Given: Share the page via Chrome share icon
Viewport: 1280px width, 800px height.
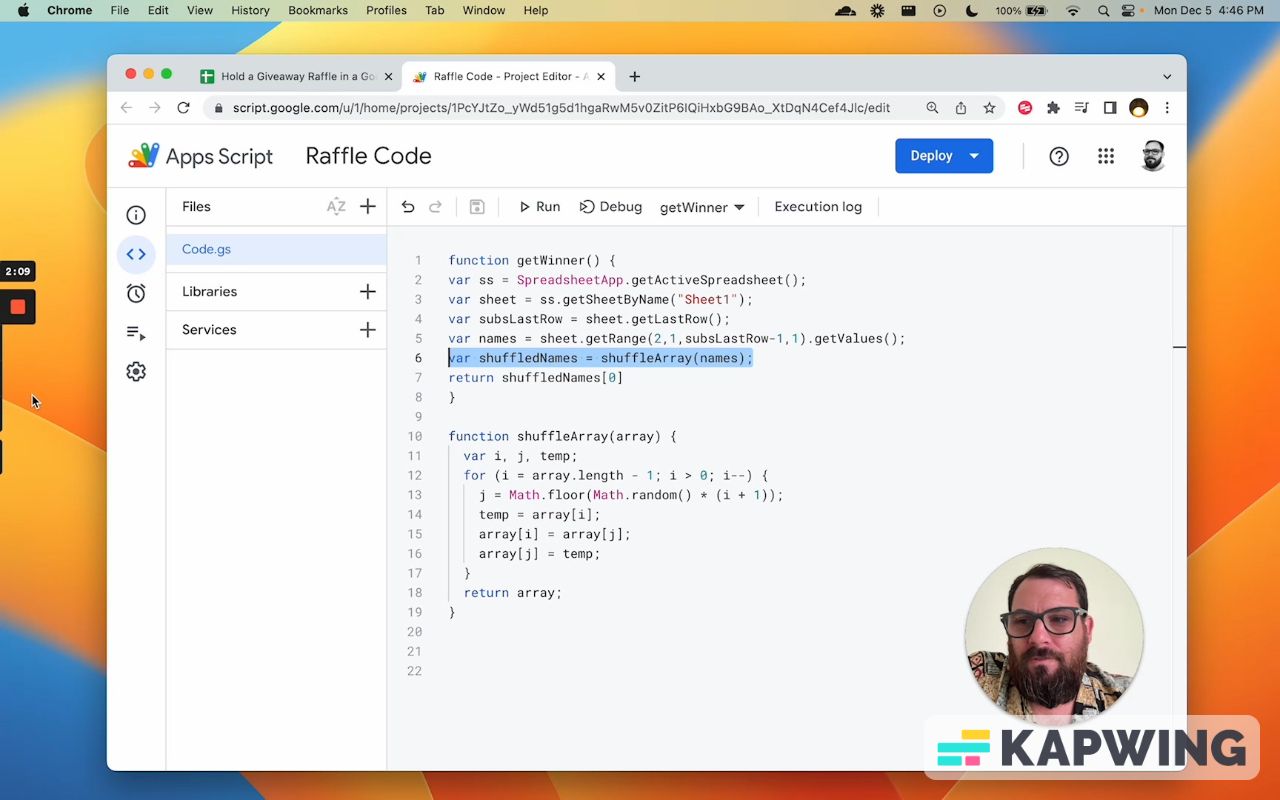Looking at the screenshot, I should click(961, 108).
